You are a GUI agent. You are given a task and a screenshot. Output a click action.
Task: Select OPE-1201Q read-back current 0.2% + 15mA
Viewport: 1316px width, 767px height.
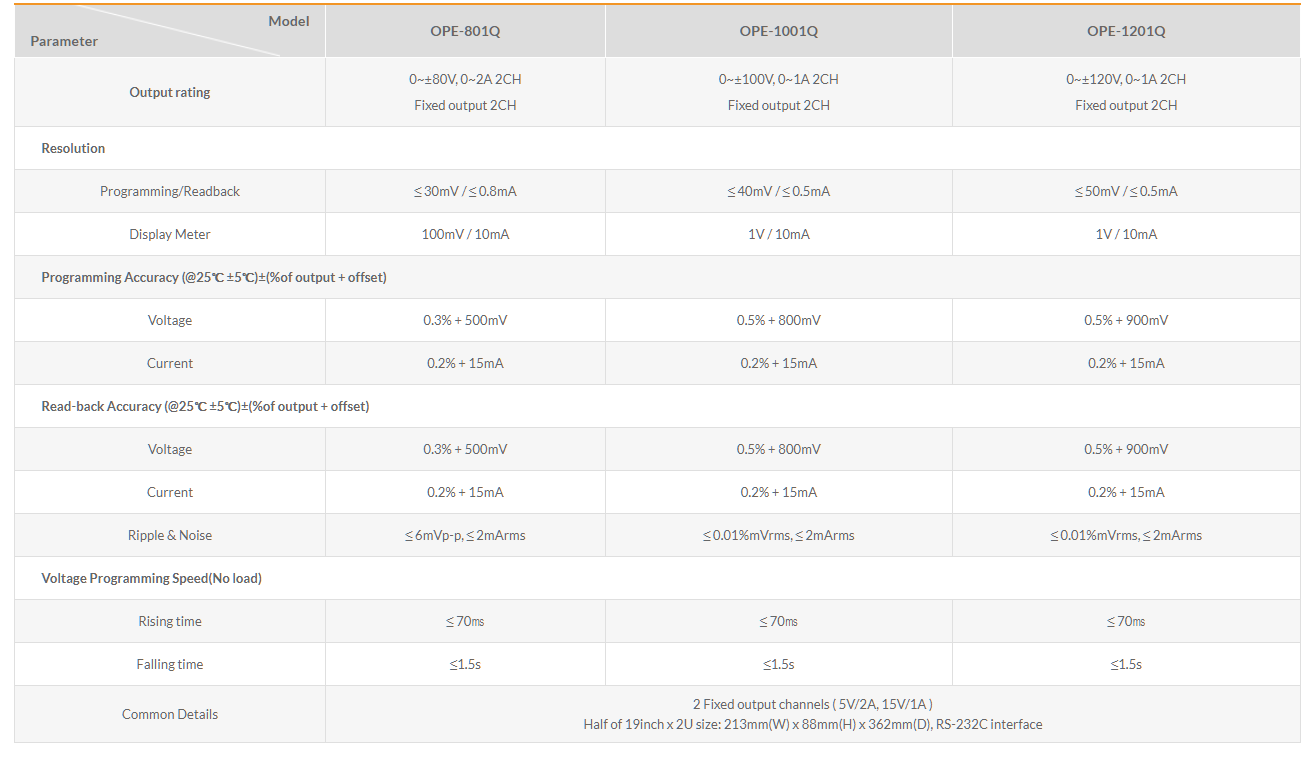pos(1126,492)
